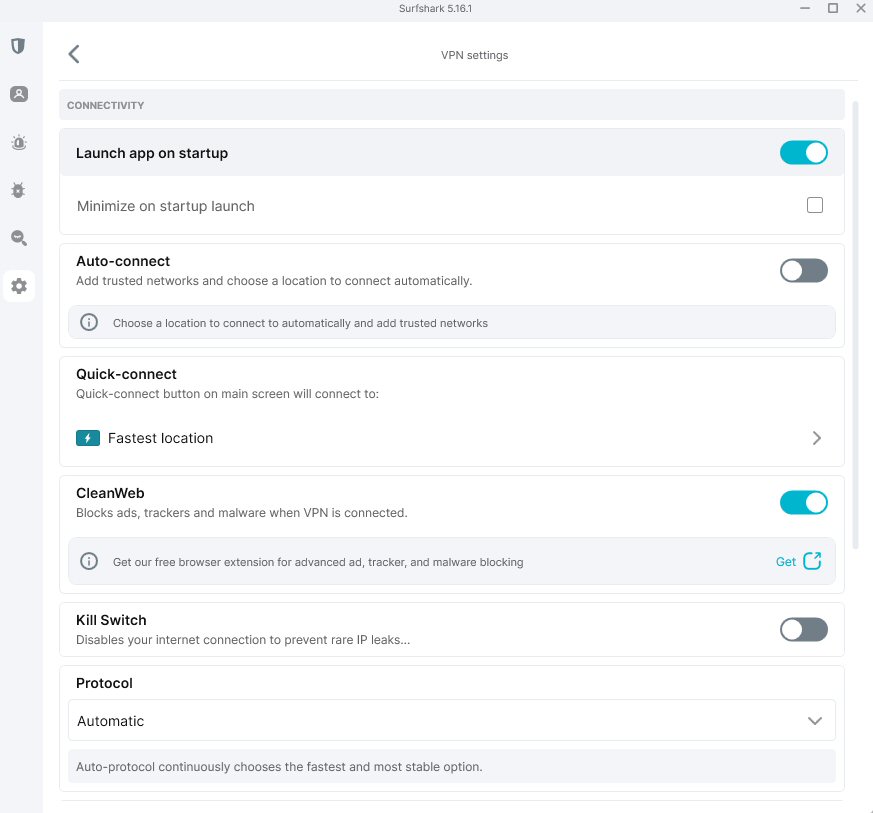
Task: Disable the Launch app on startup toggle
Action: tap(803, 153)
